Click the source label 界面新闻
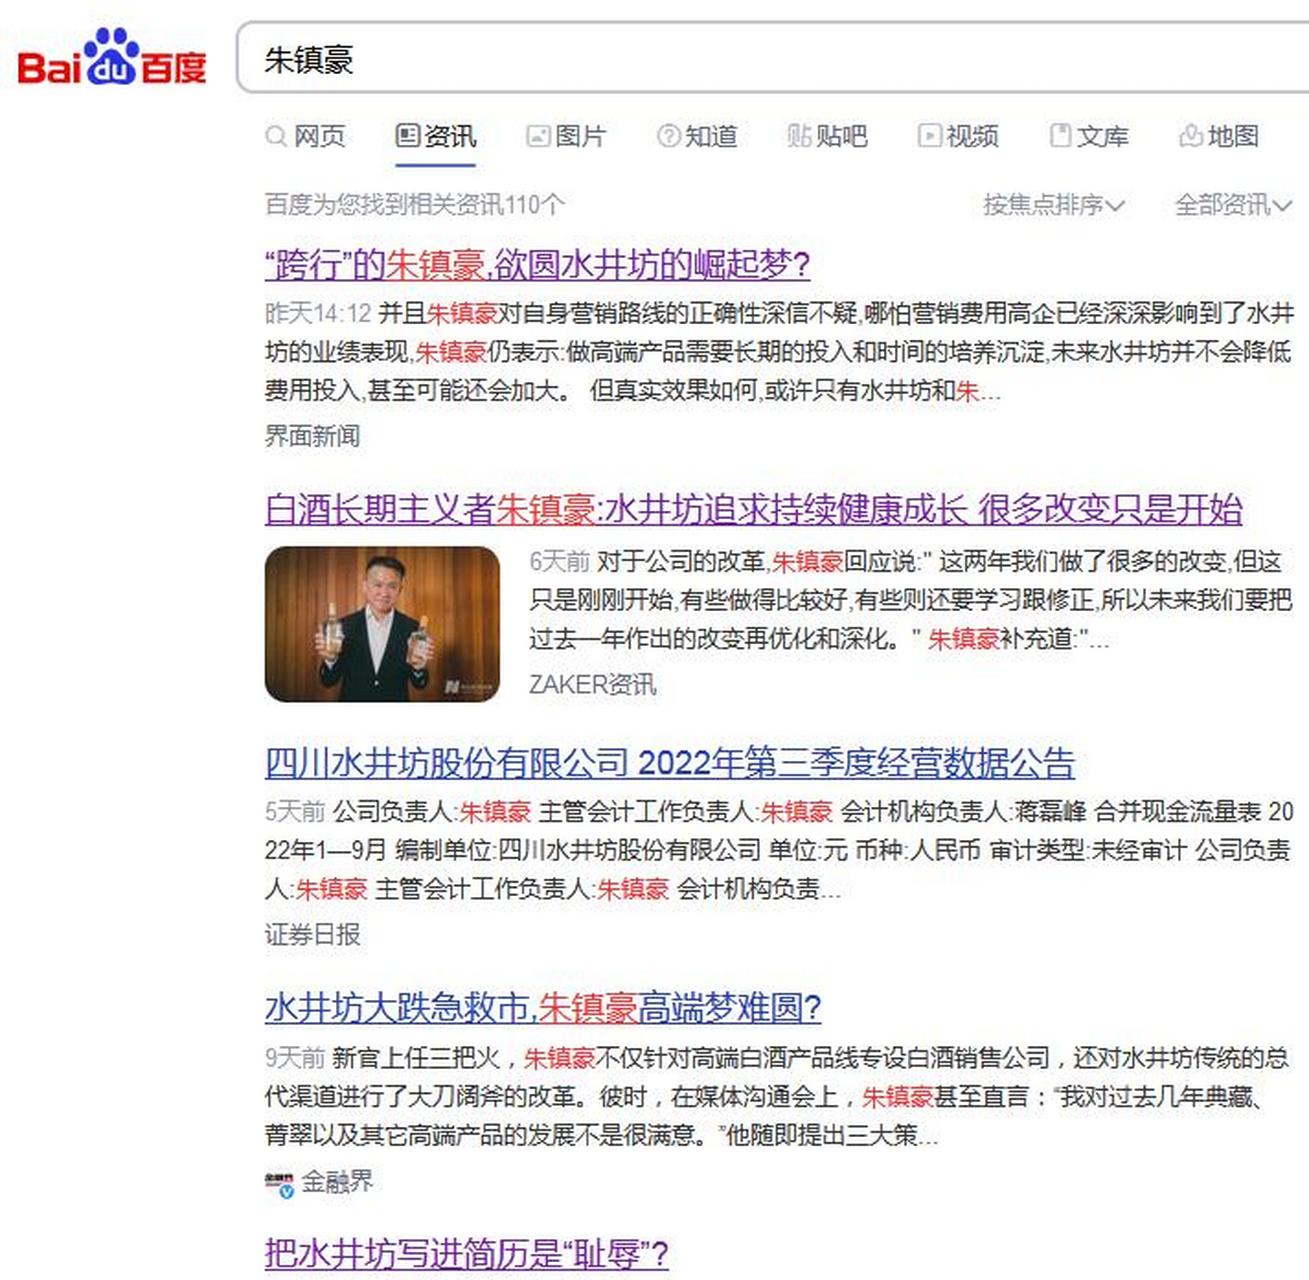Screen dimensions: 1309x1280 (x=312, y=436)
